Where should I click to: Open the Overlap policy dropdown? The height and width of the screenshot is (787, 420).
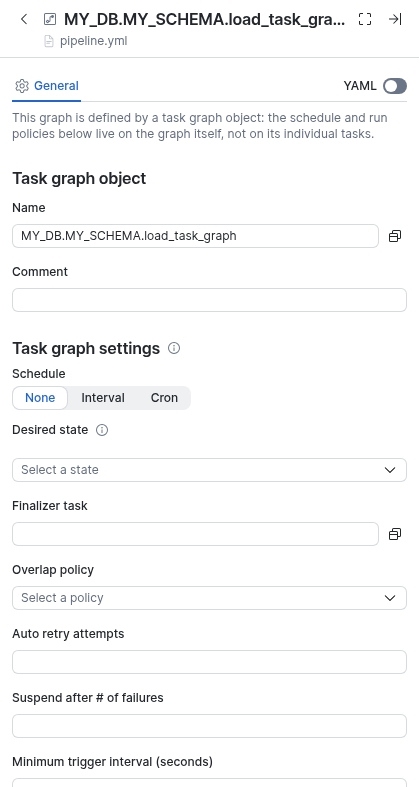pos(209,598)
